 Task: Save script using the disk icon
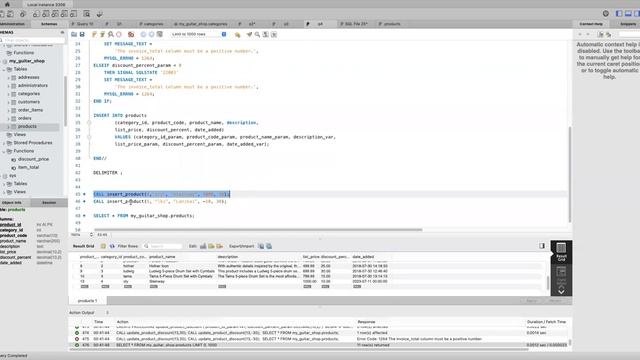pos(82,35)
